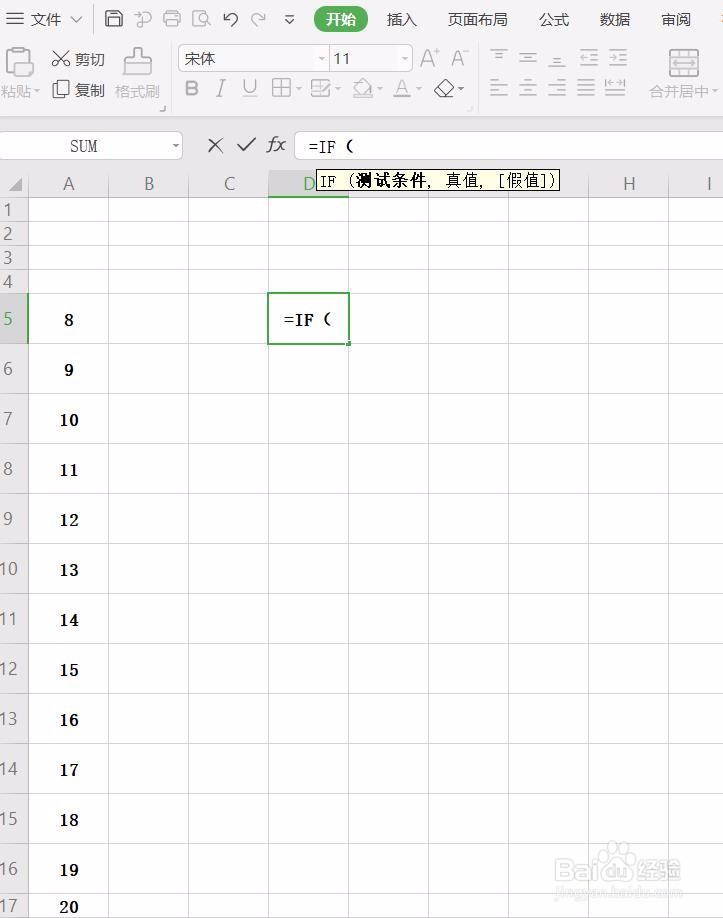Click the decrease font size A- icon
This screenshot has height=918, width=723.
pyautogui.click(x=460, y=58)
